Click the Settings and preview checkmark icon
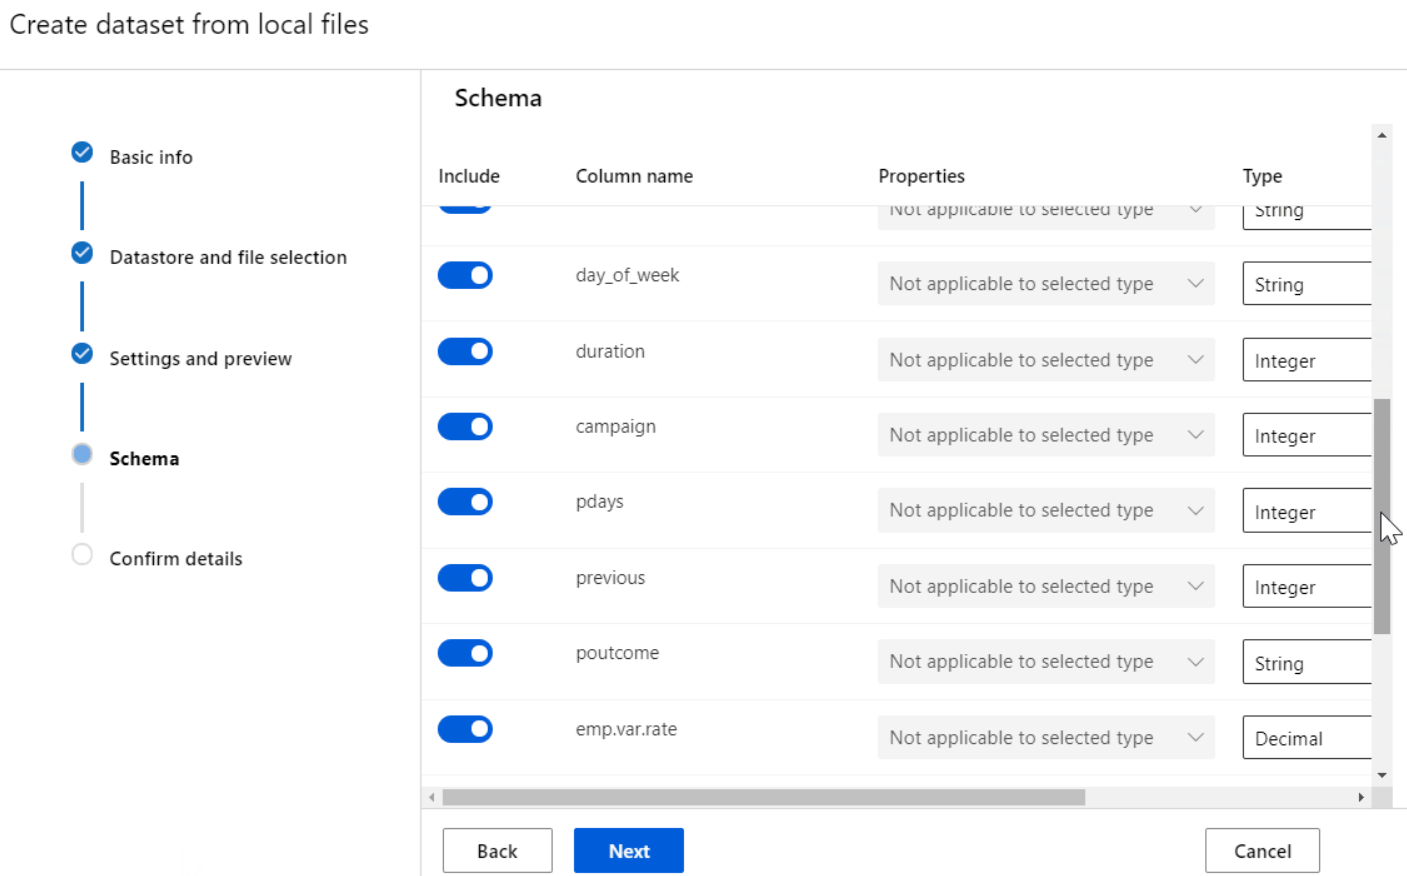This screenshot has width=1407, height=876. point(82,354)
